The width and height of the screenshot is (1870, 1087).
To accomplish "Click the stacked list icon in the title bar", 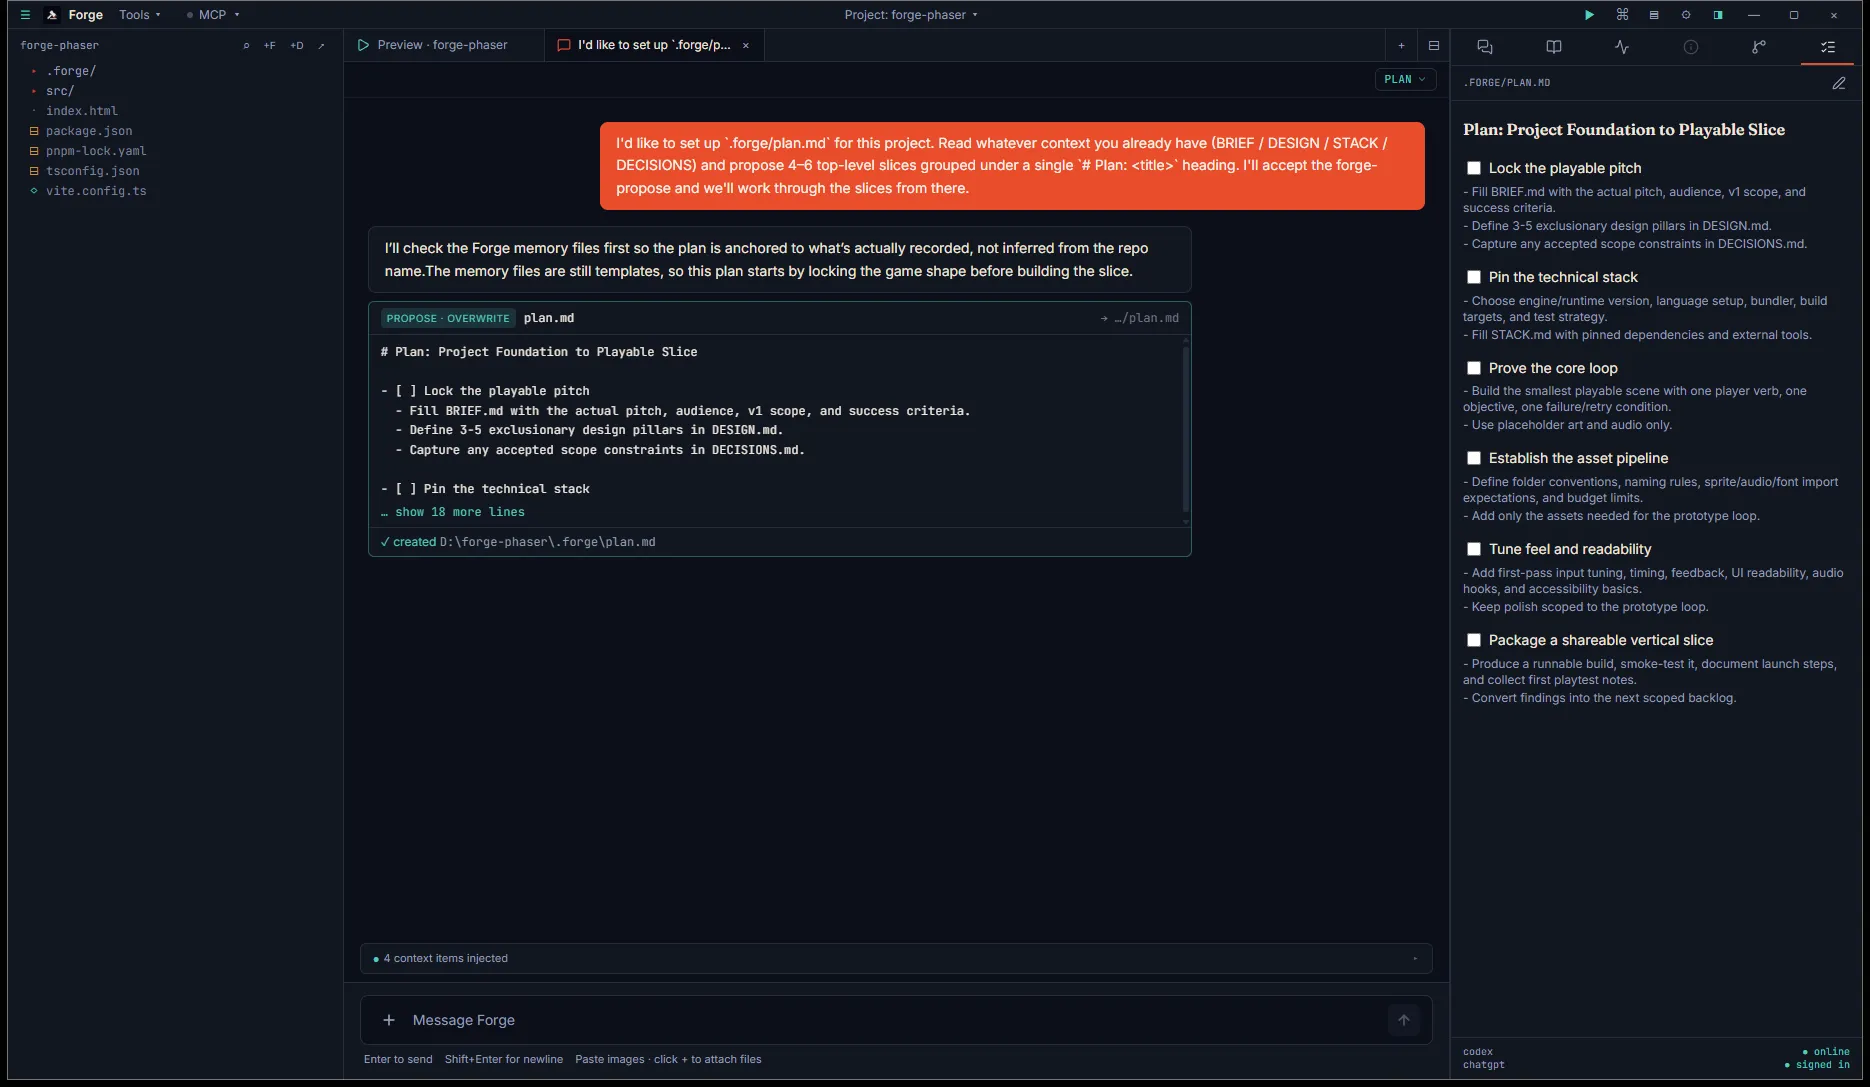I will 1654,15.
